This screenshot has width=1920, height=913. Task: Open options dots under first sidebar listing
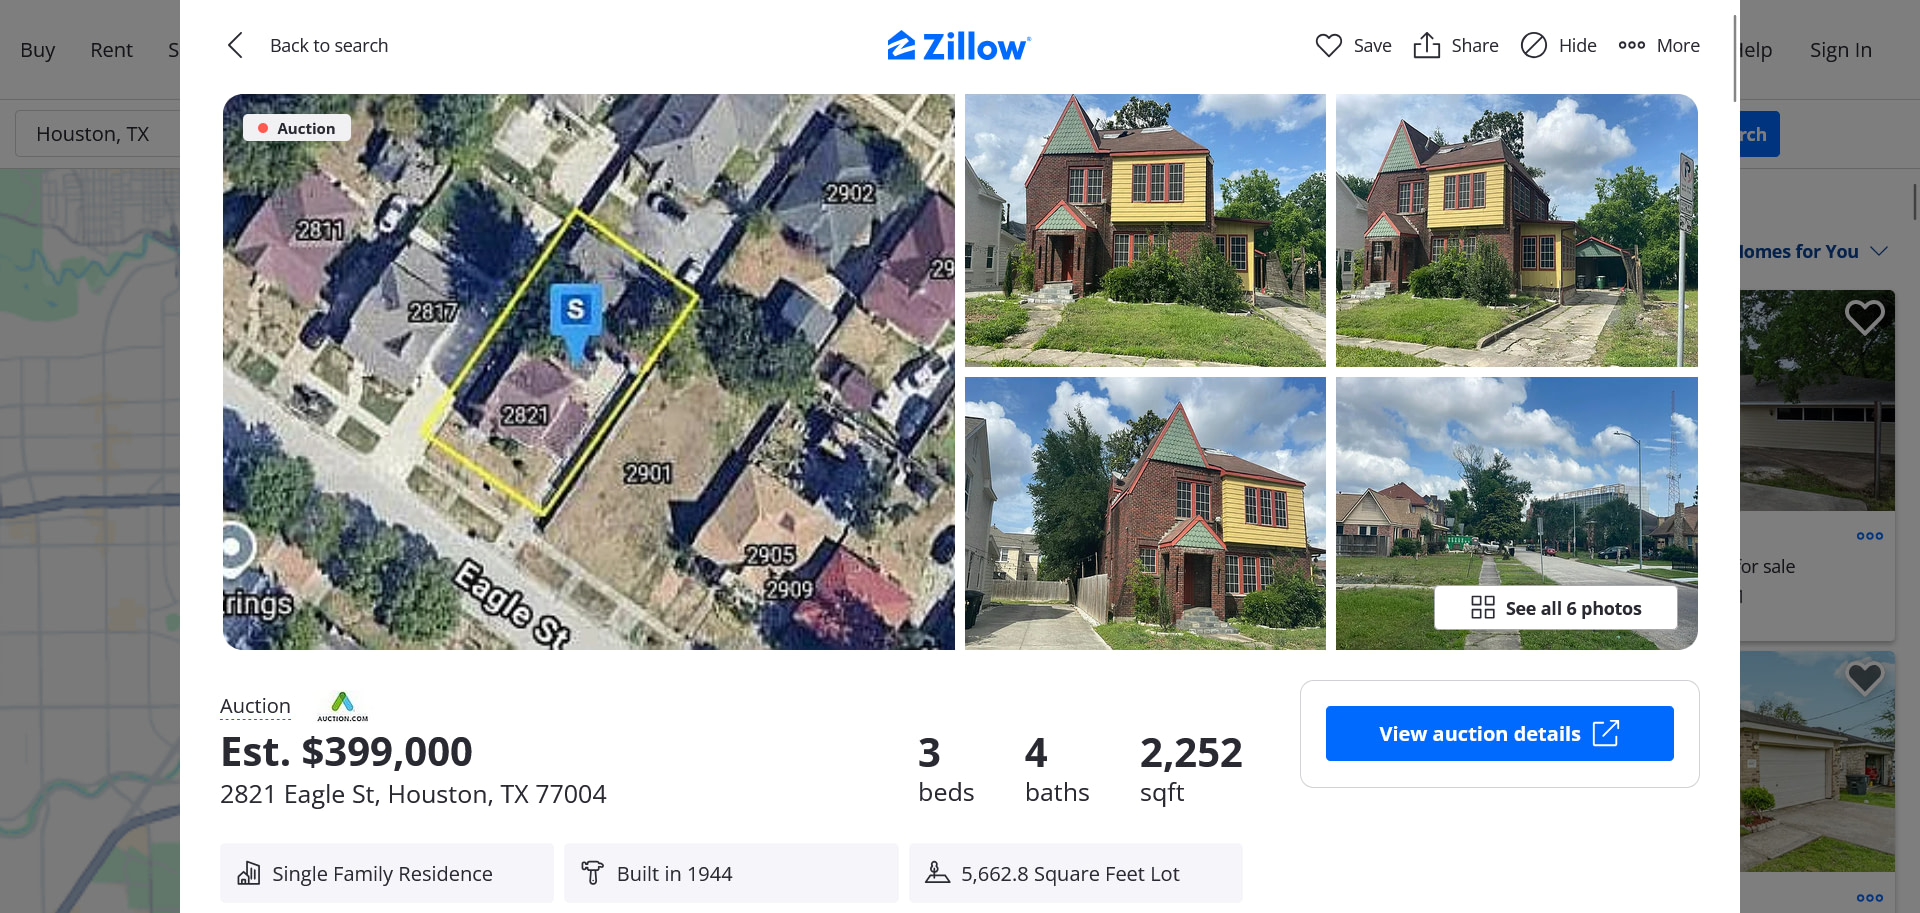click(1869, 536)
